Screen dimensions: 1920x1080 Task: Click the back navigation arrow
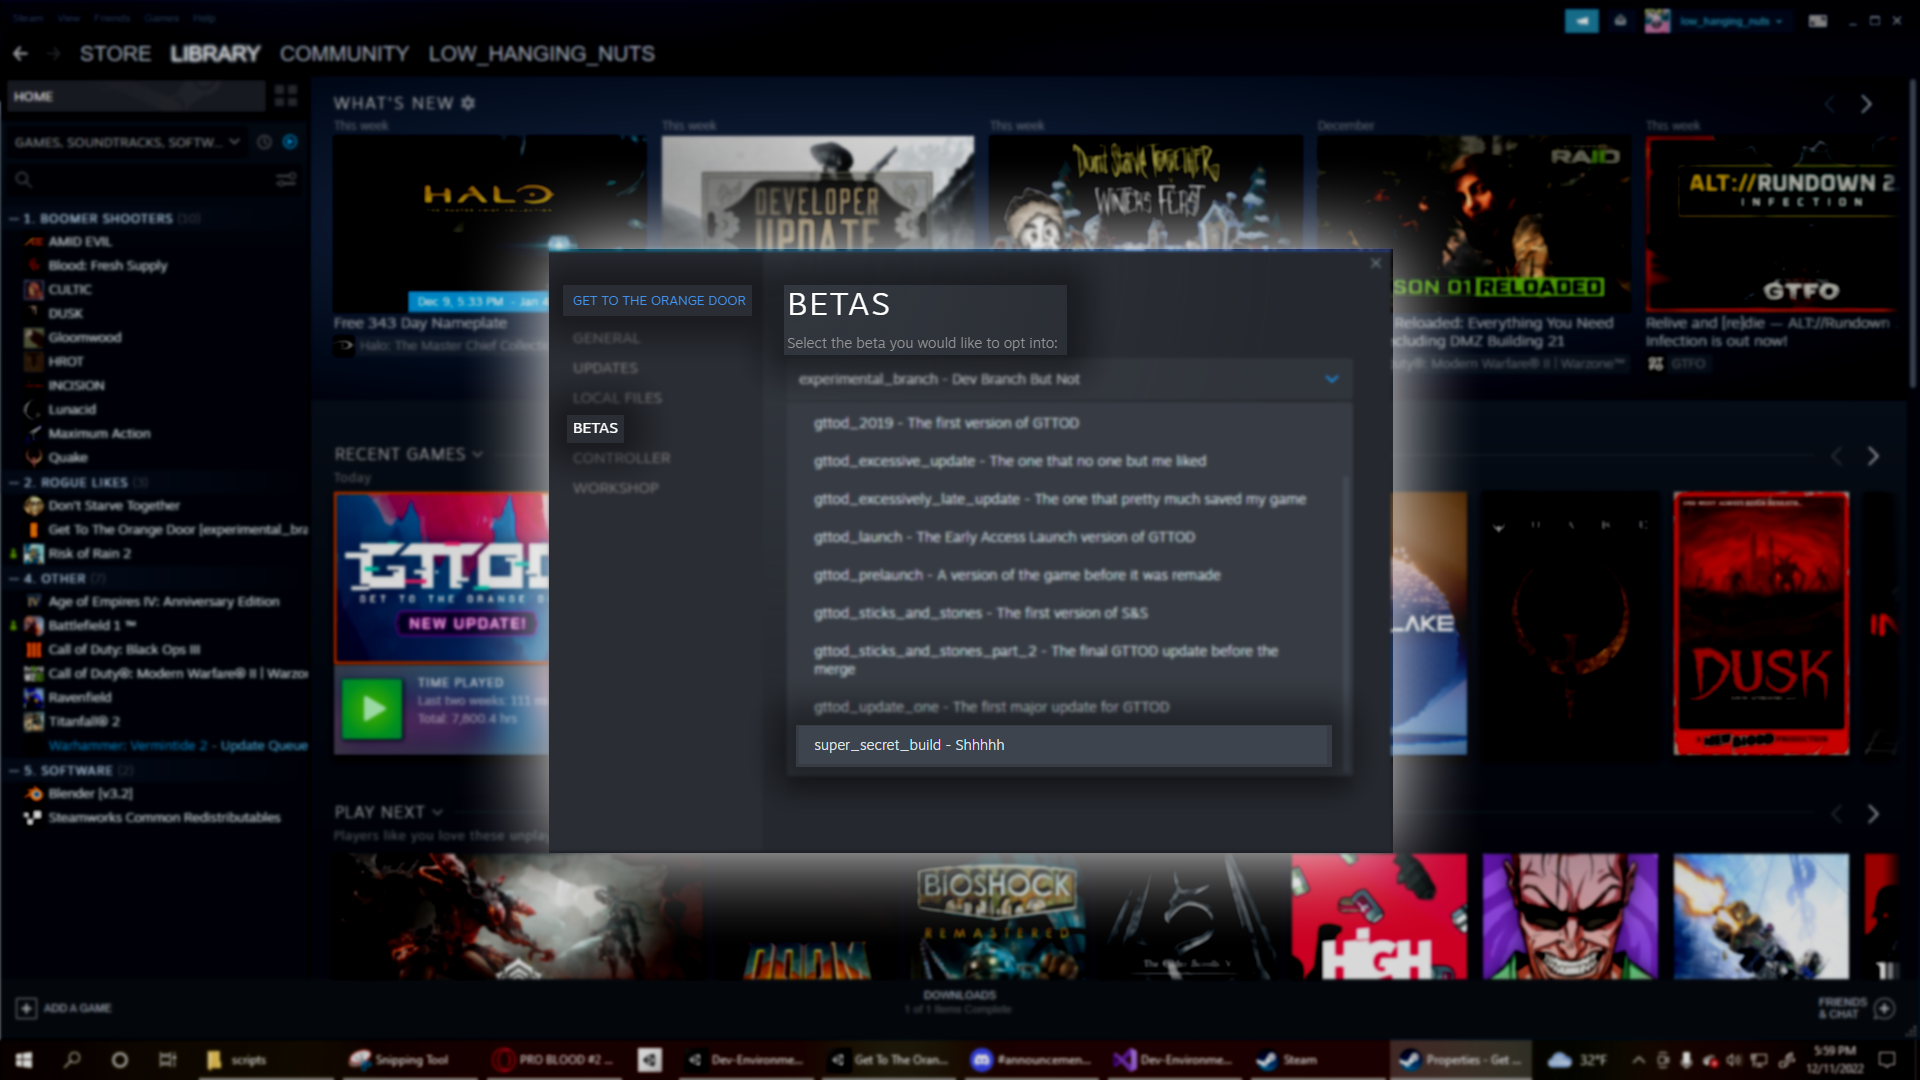point(21,54)
